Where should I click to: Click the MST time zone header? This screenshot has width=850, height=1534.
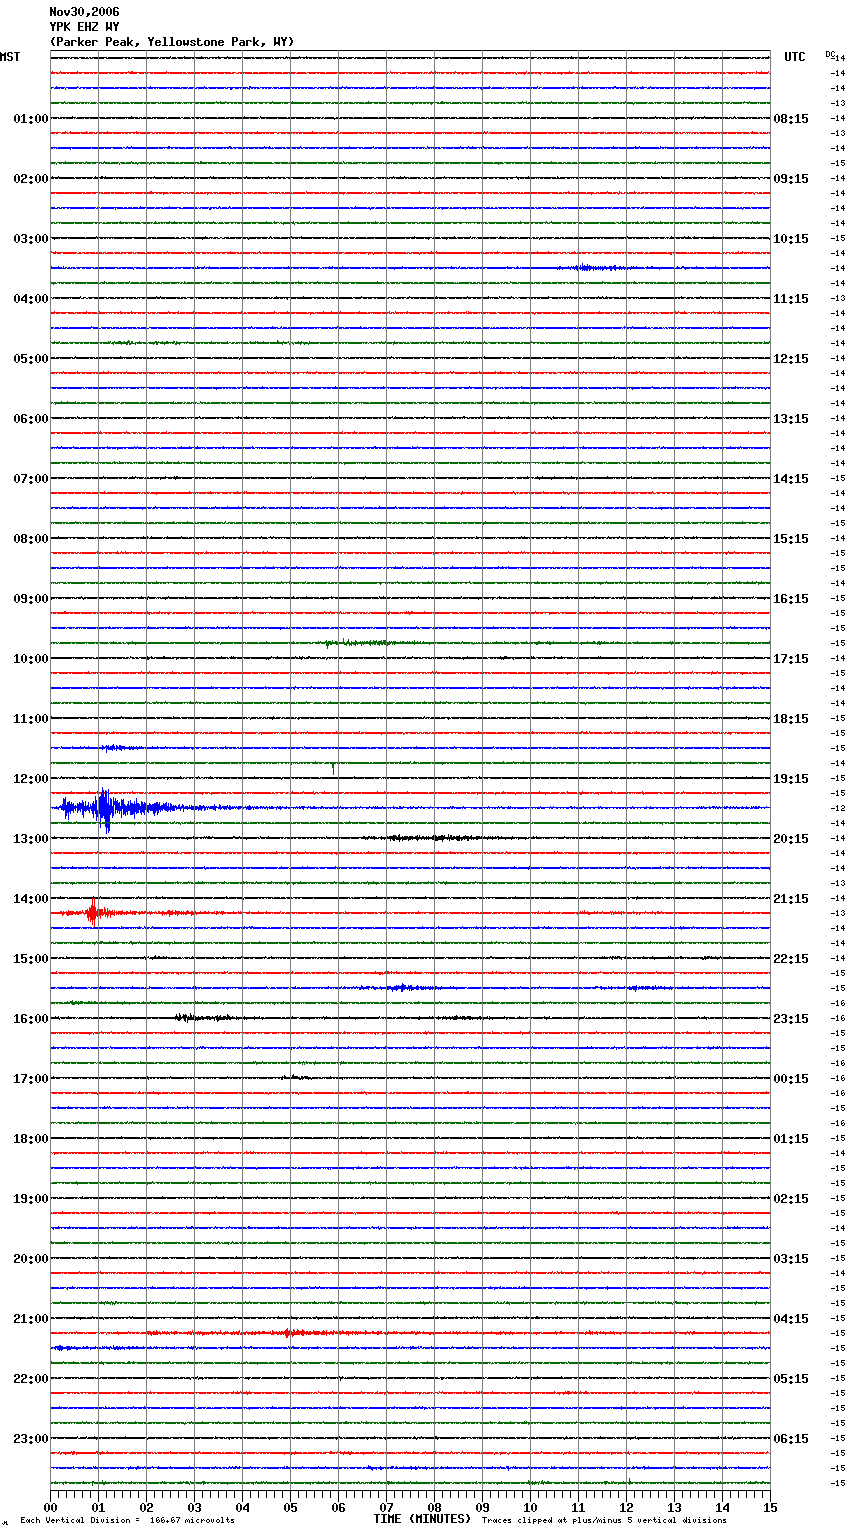pyautogui.click(x=10, y=57)
